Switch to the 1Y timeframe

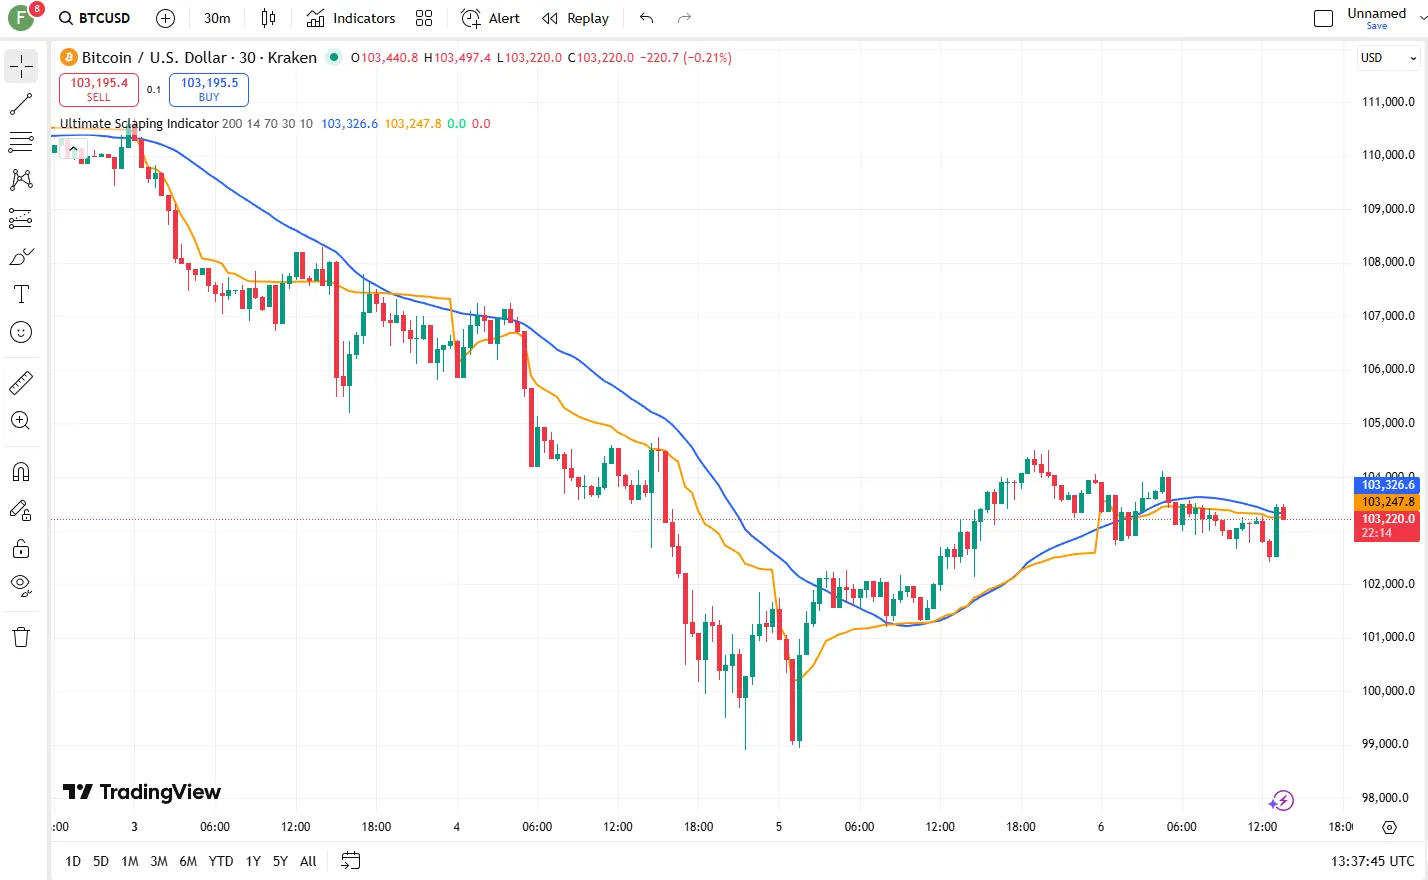pyautogui.click(x=252, y=861)
